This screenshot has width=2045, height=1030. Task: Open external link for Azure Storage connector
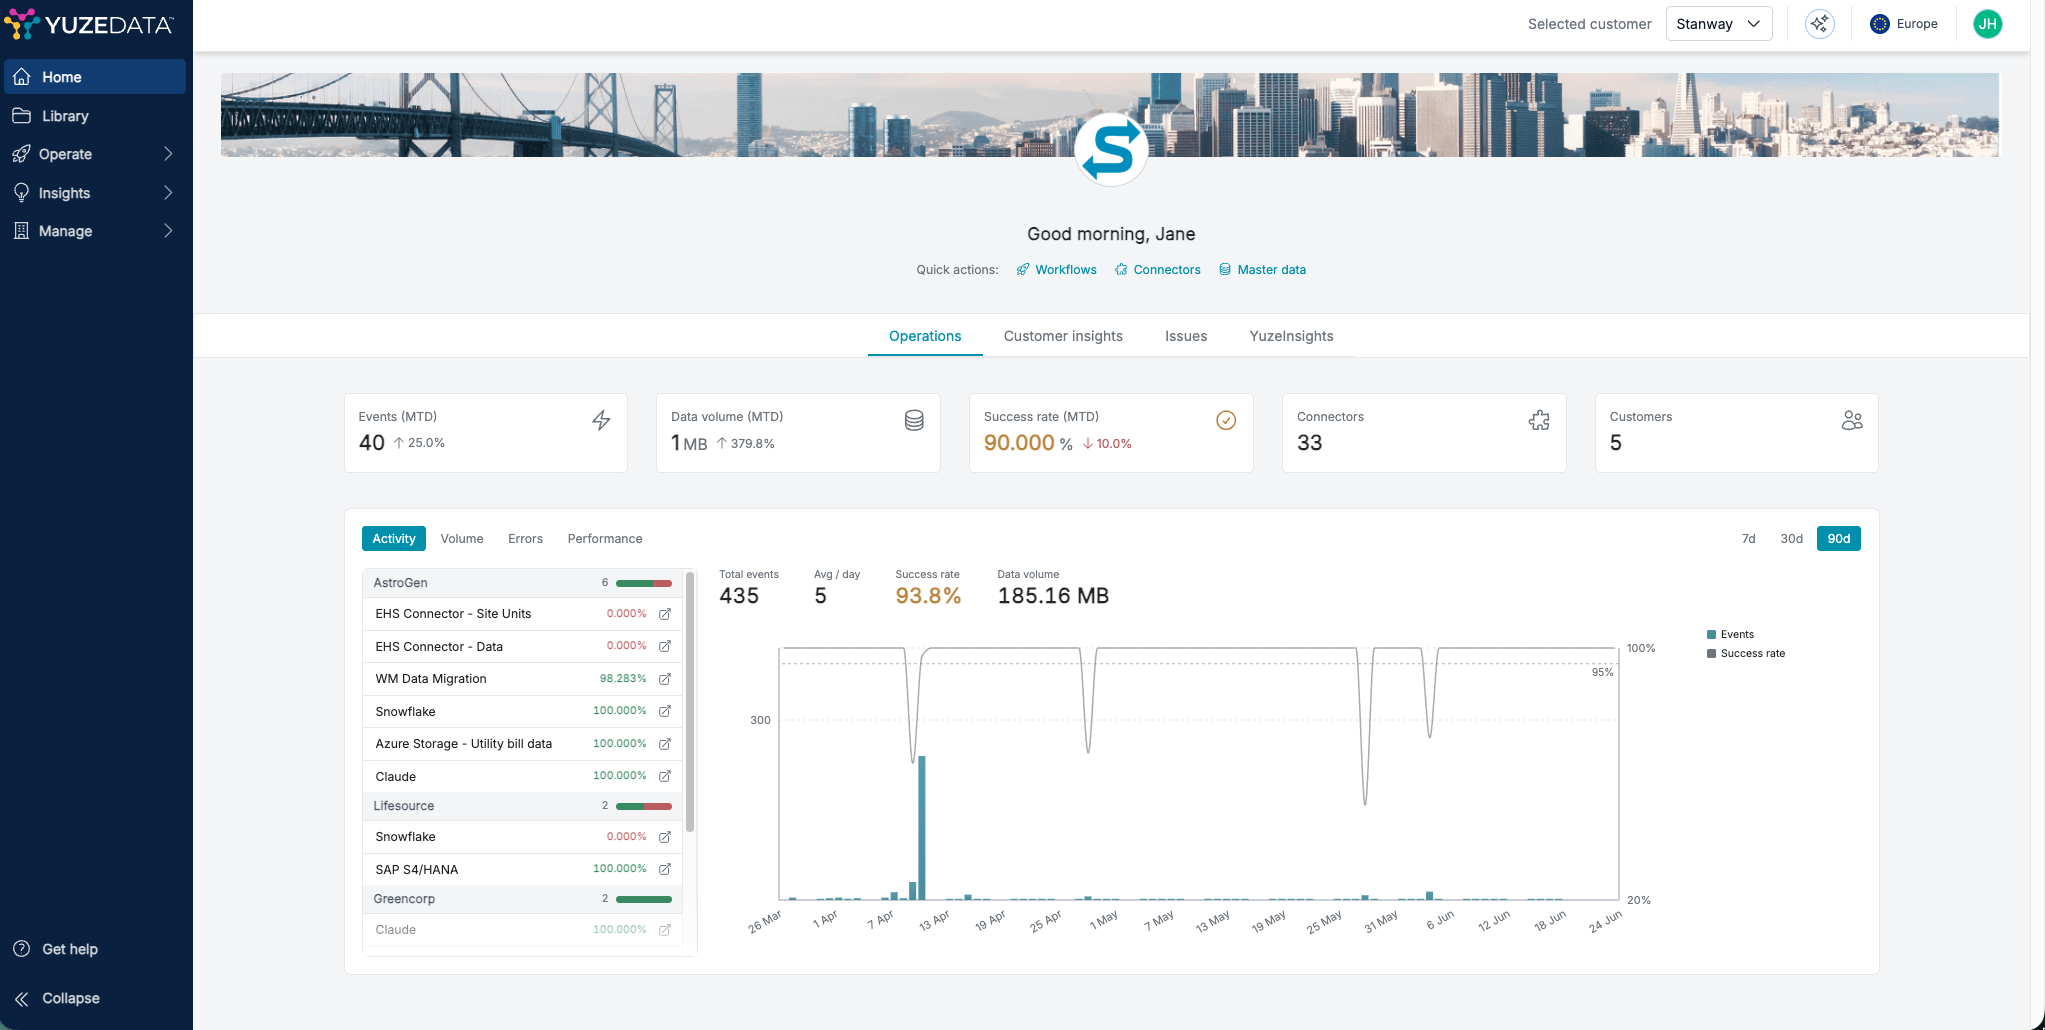665,744
